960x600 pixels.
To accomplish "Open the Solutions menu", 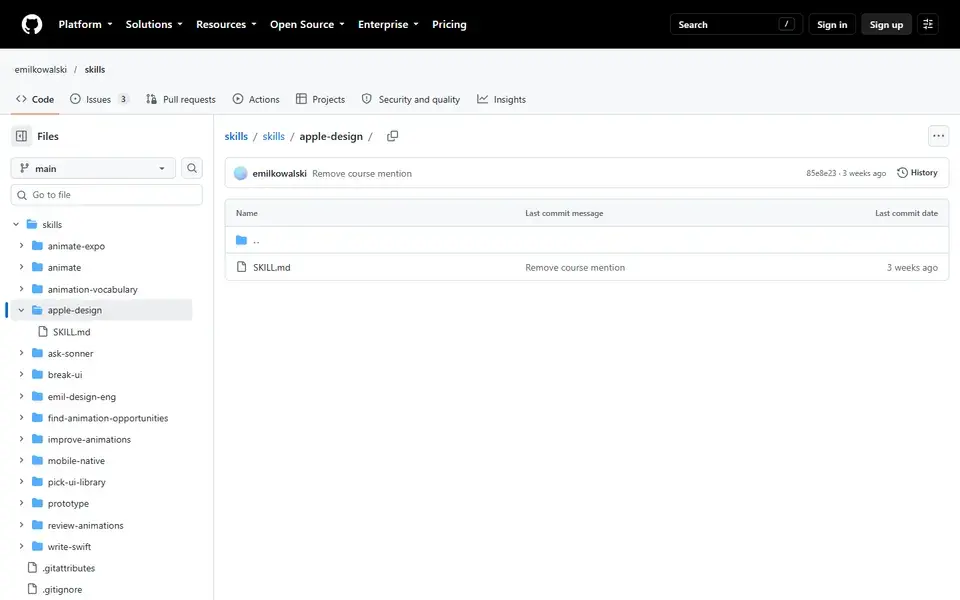I will point(154,24).
